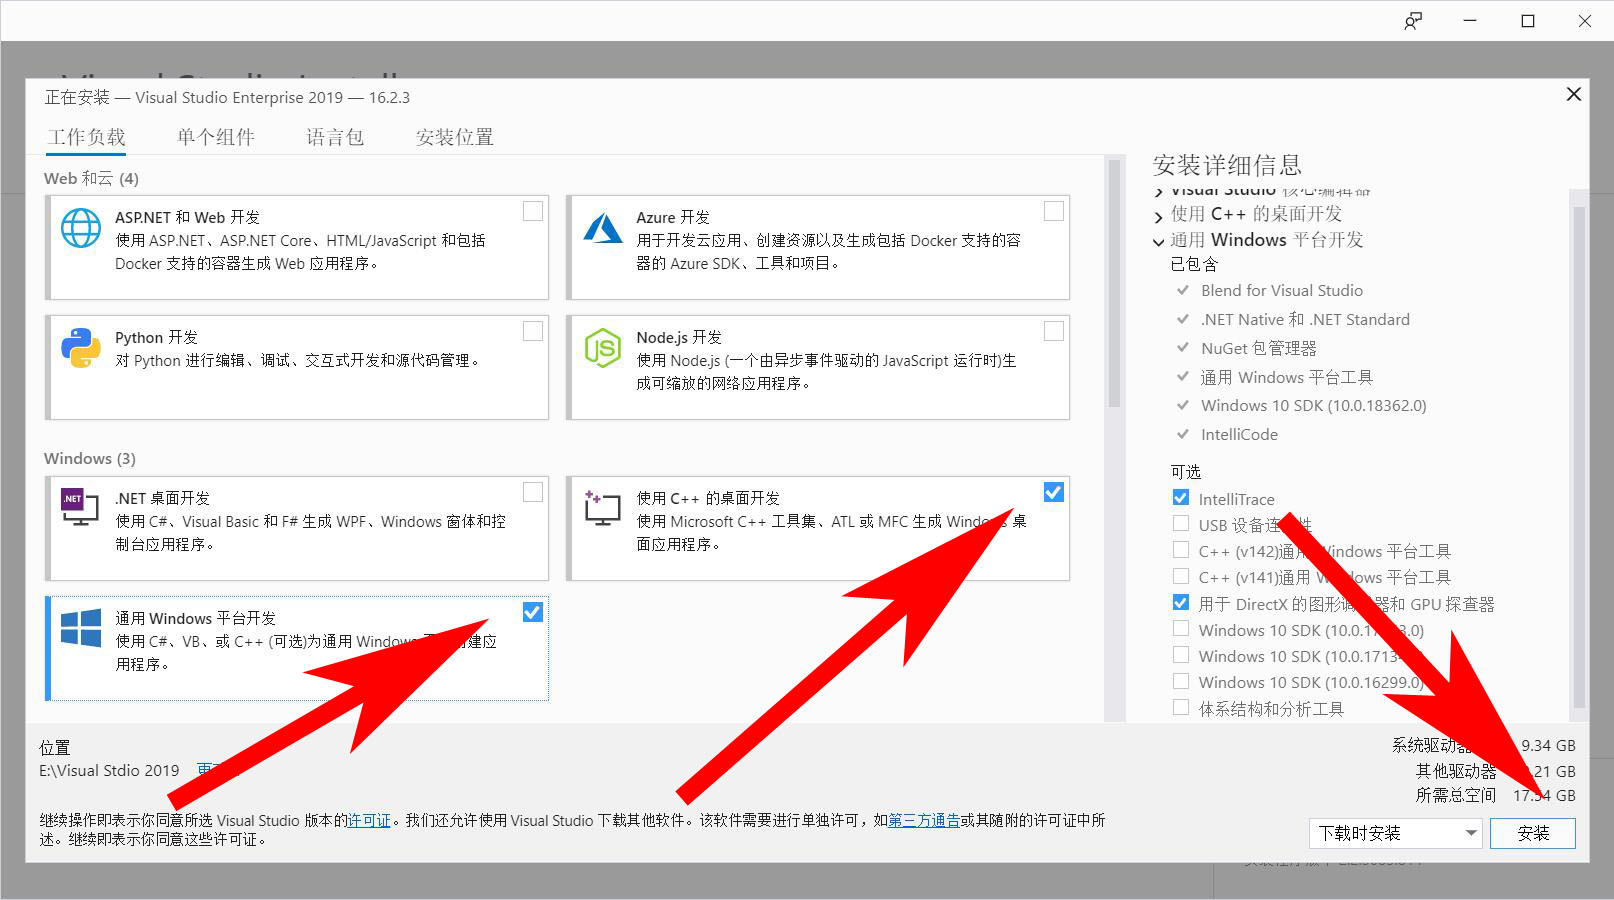1614x900 pixels.
Task: Check C++ (v142) 通用 Windows 平台工具
Action: pos(1181,550)
